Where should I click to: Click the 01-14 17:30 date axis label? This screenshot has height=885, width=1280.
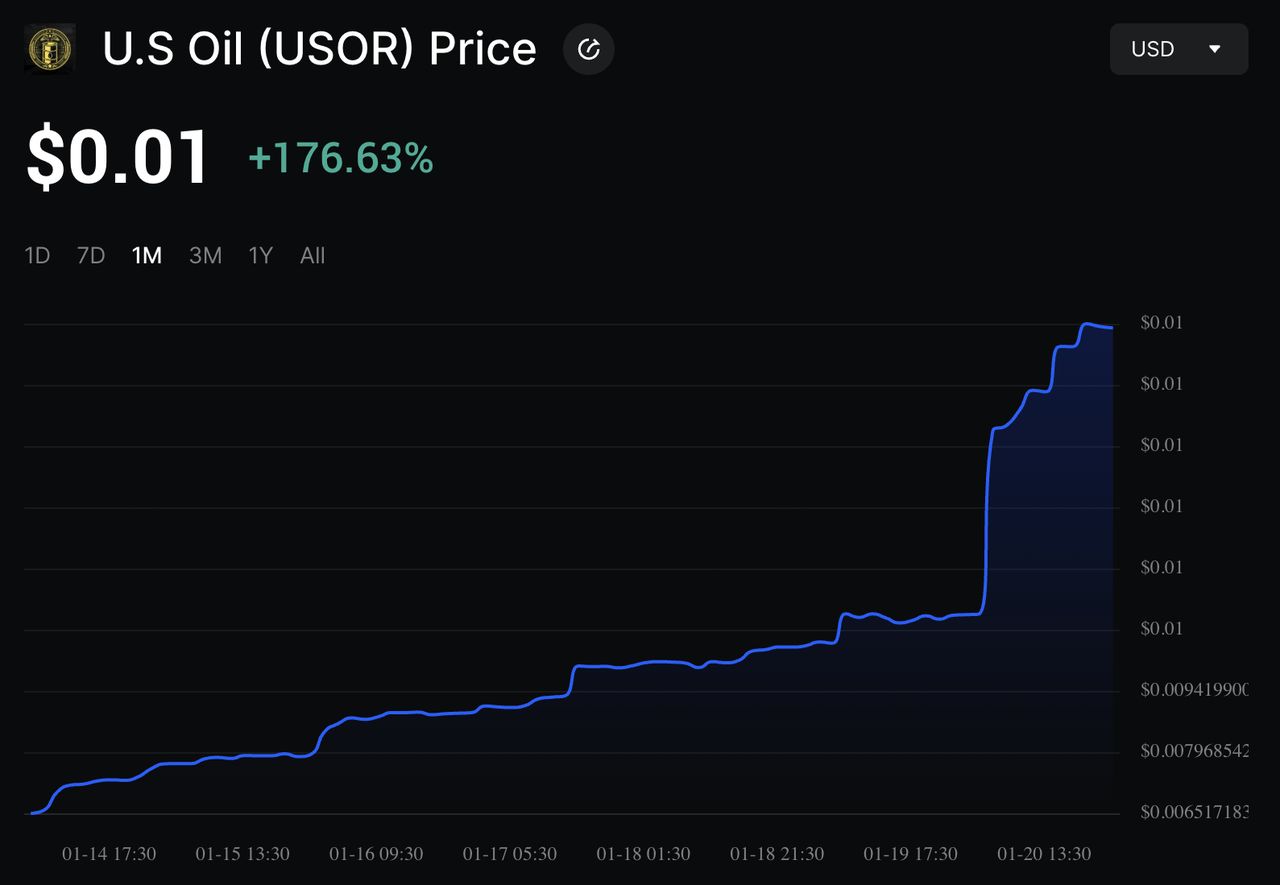(x=109, y=854)
